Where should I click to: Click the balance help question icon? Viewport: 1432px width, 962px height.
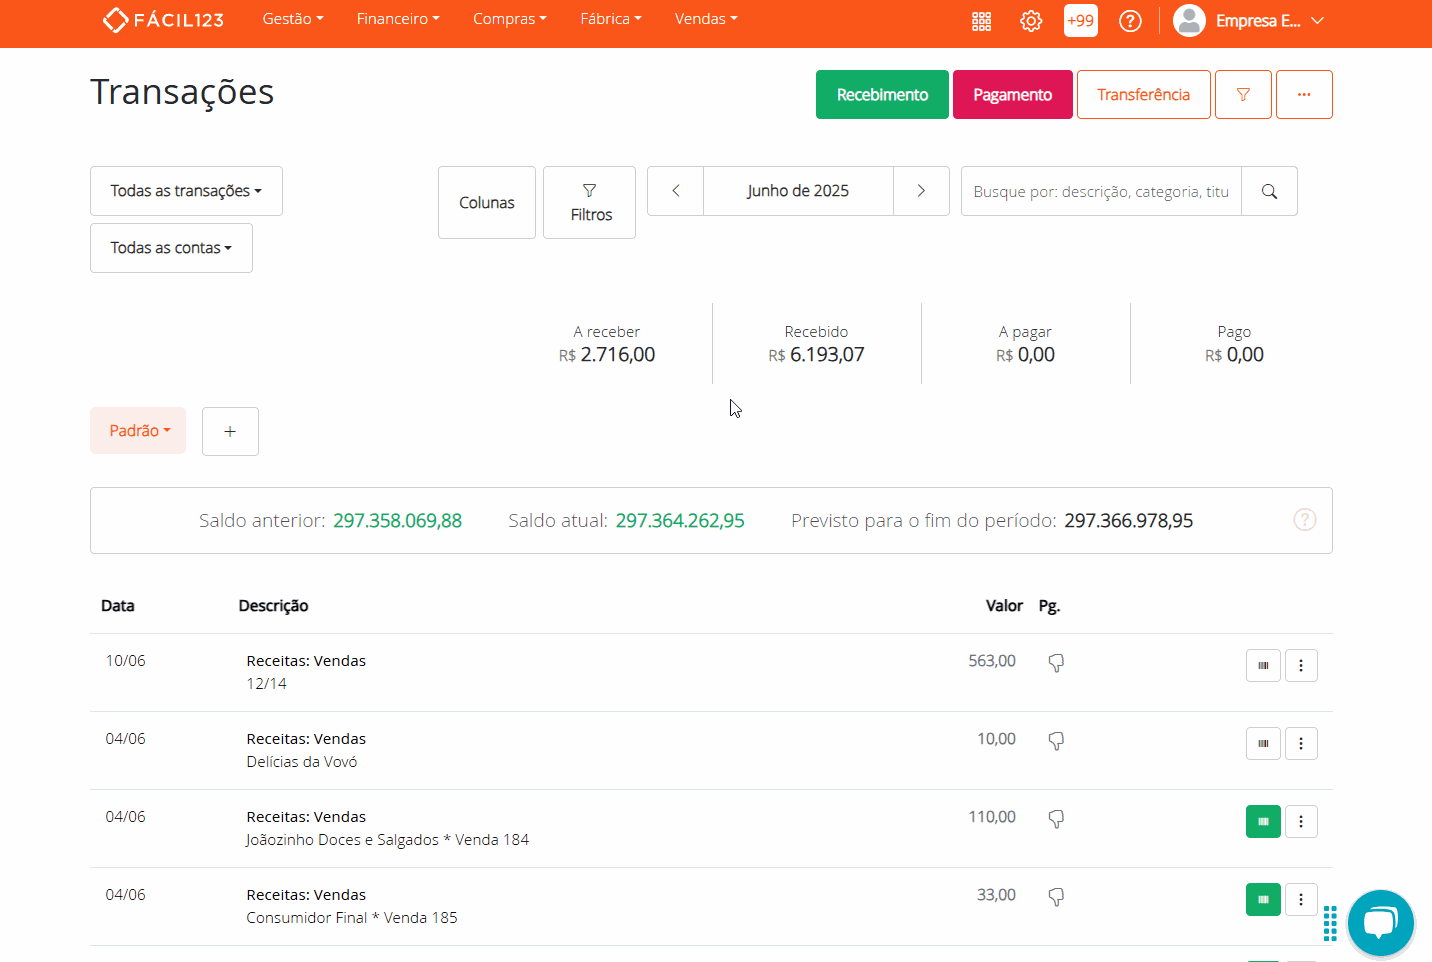pyautogui.click(x=1305, y=520)
